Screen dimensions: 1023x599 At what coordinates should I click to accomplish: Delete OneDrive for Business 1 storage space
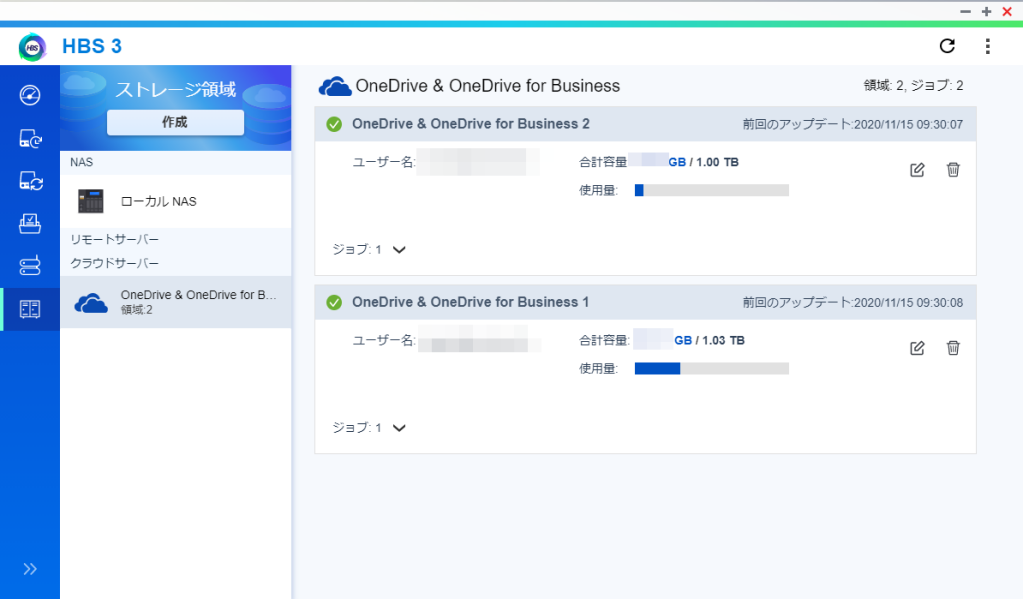point(953,348)
